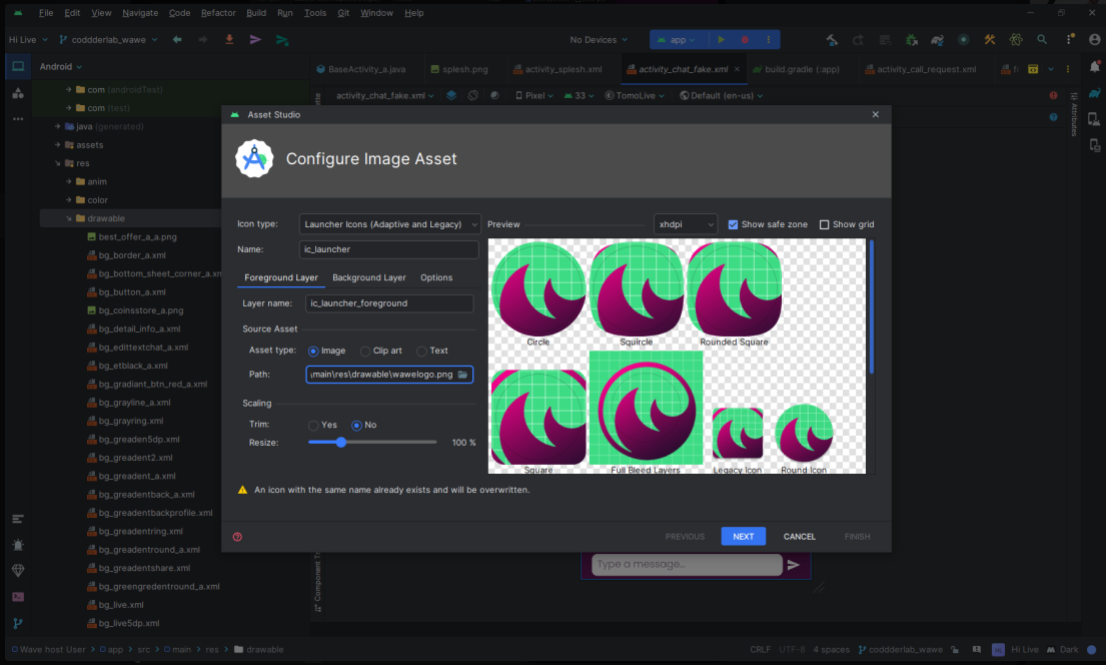Click the icon Name input field
This screenshot has width=1106, height=665.
pos(389,250)
